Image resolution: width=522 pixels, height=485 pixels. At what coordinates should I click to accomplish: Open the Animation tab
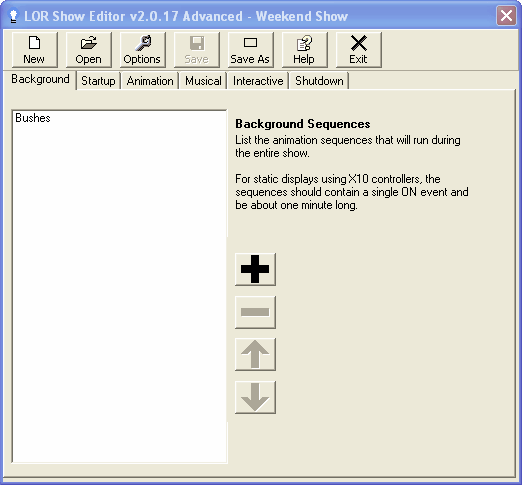(150, 81)
